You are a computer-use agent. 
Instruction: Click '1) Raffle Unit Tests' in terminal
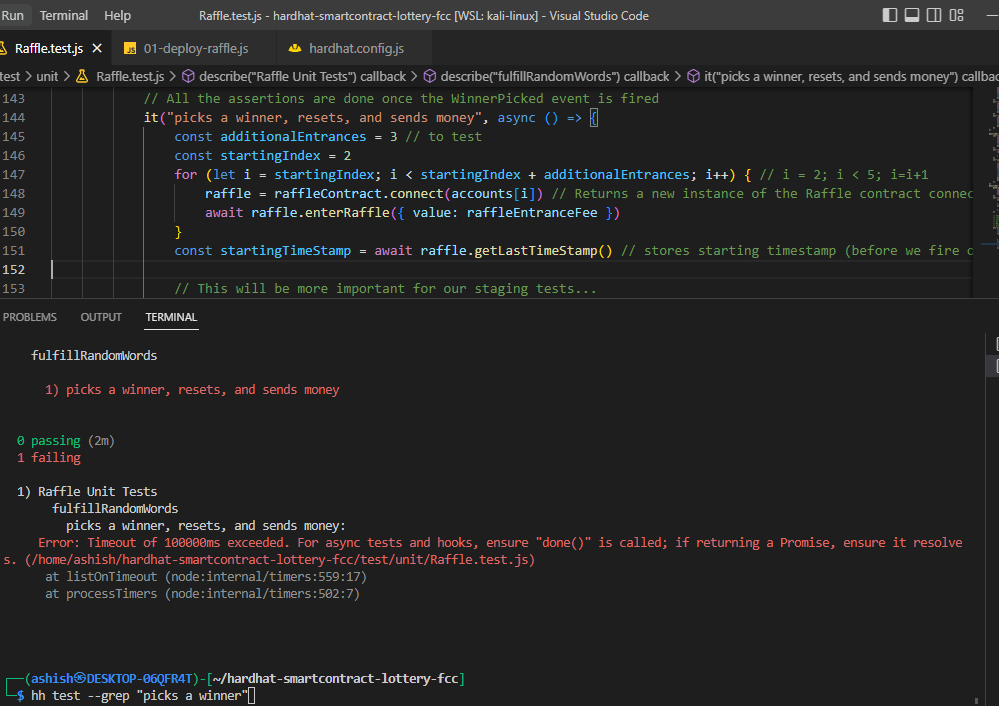87,492
